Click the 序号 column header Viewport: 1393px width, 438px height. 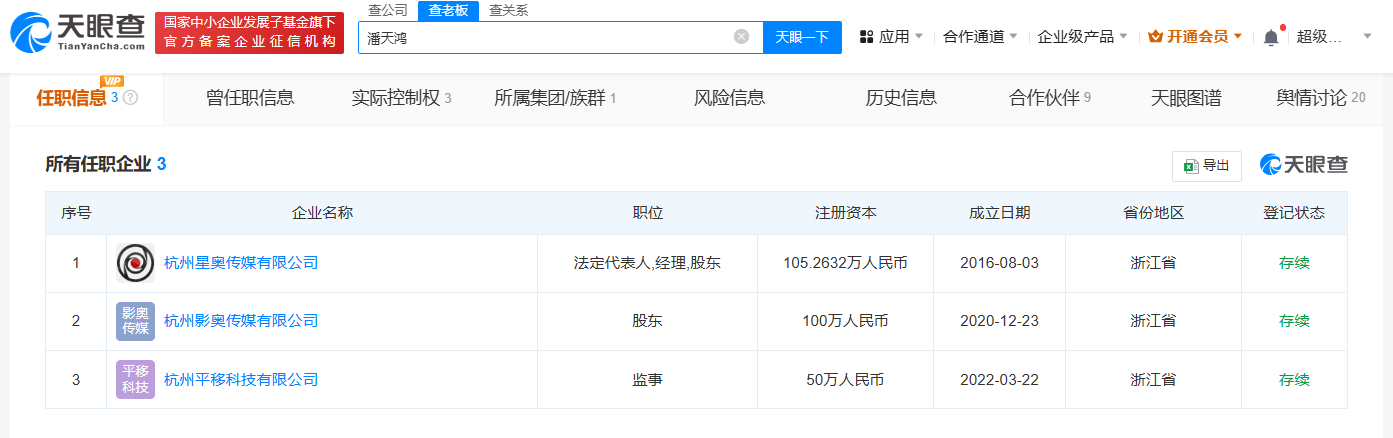pos(76,213)
